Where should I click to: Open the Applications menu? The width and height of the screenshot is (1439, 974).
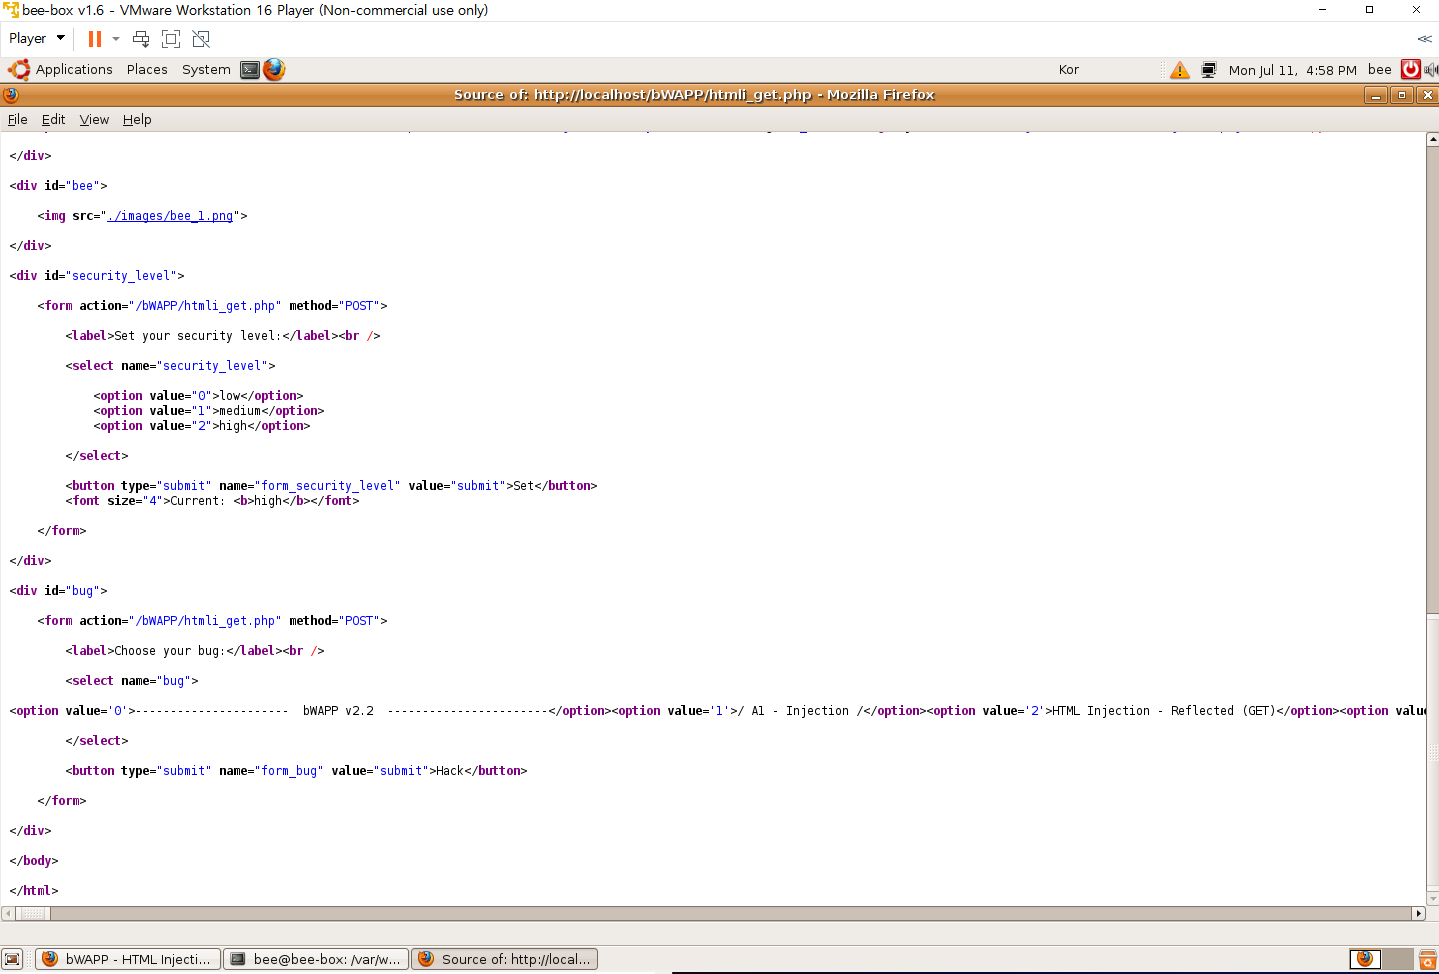(x=74, y=69)
